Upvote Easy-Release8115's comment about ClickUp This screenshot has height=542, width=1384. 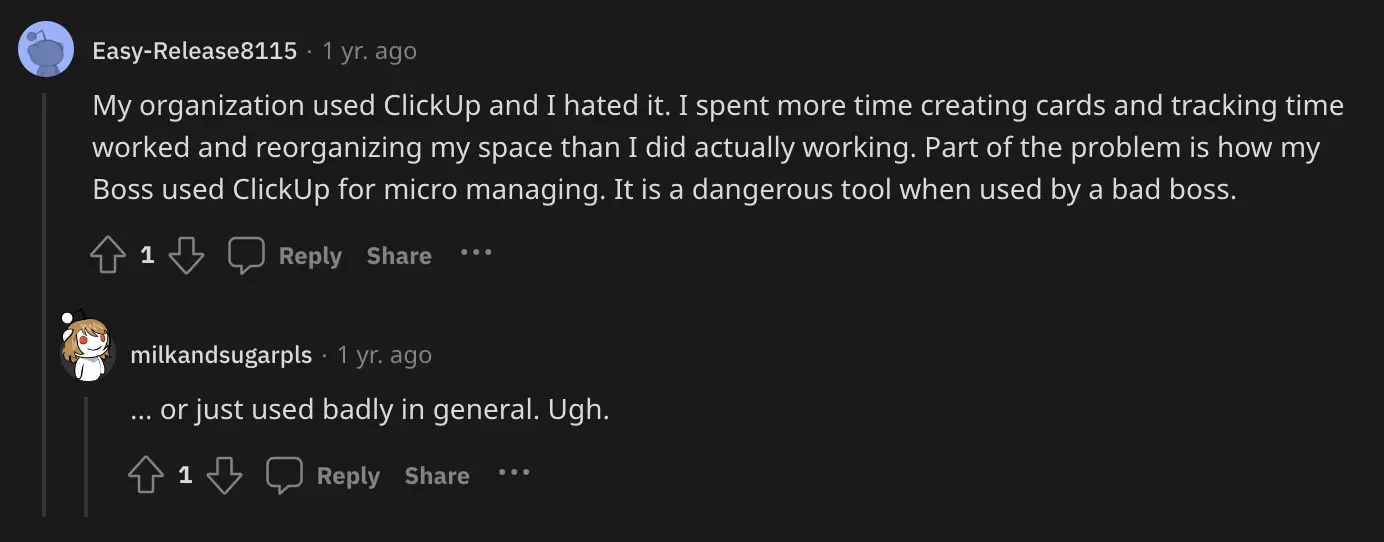107,256
